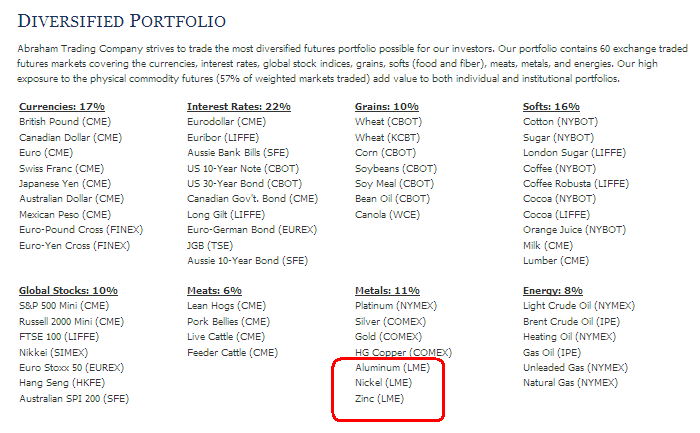
Task: Click the Diversified Portfolio page heading
Action: (x=122, y=20)
